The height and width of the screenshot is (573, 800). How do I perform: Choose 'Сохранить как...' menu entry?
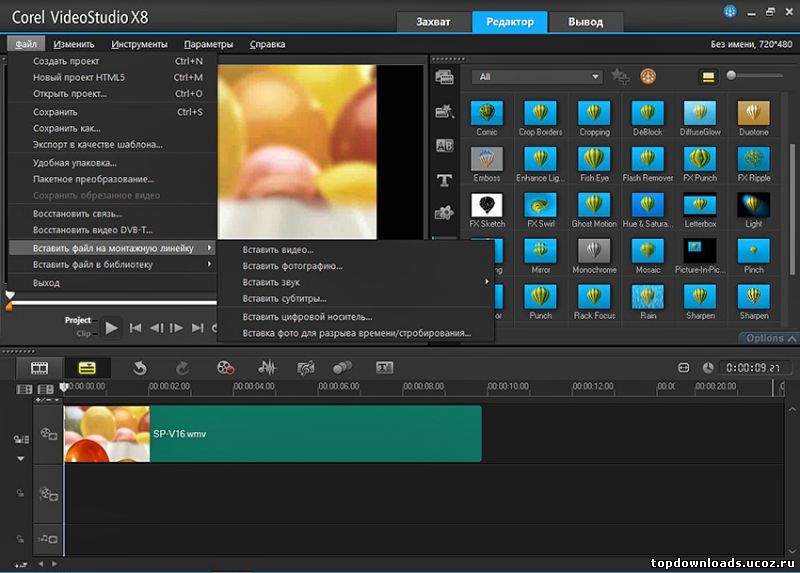tap(112, 128)
